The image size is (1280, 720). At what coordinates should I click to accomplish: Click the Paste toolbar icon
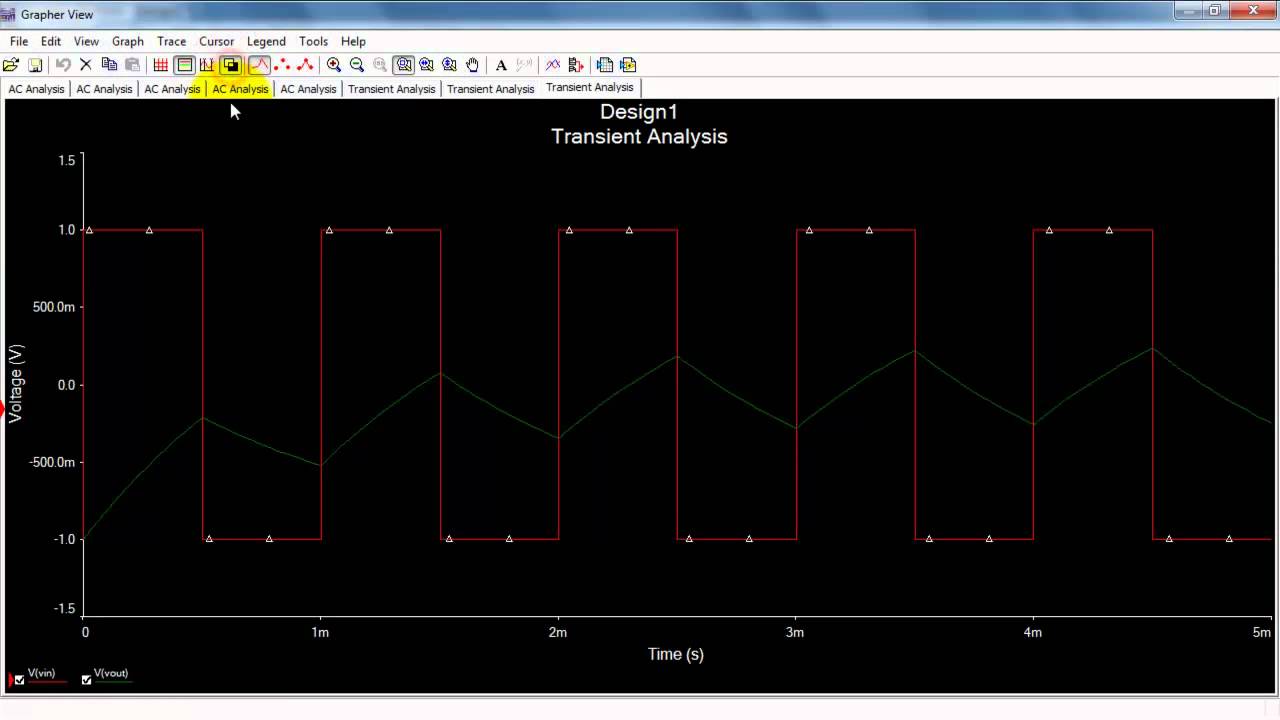click(132, 65)
